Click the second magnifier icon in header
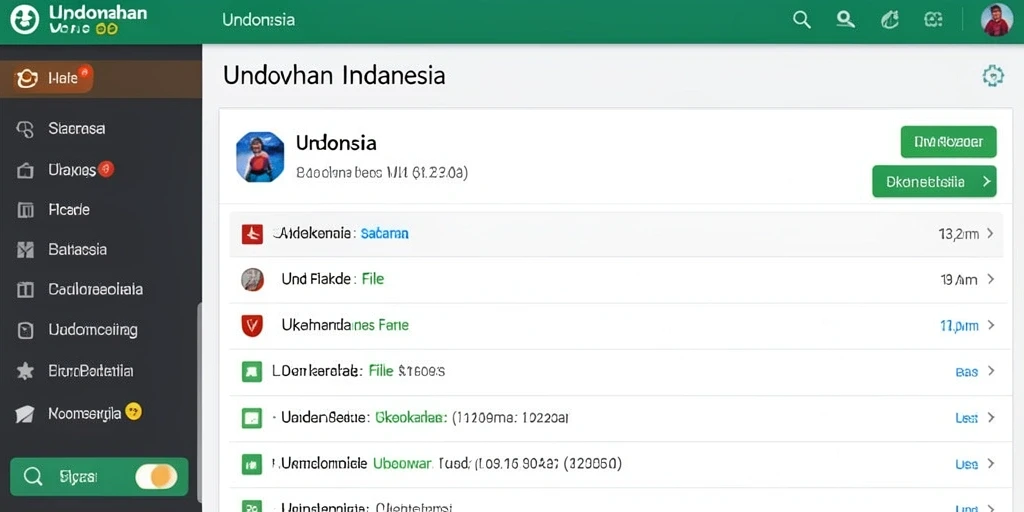 [846, 20]
